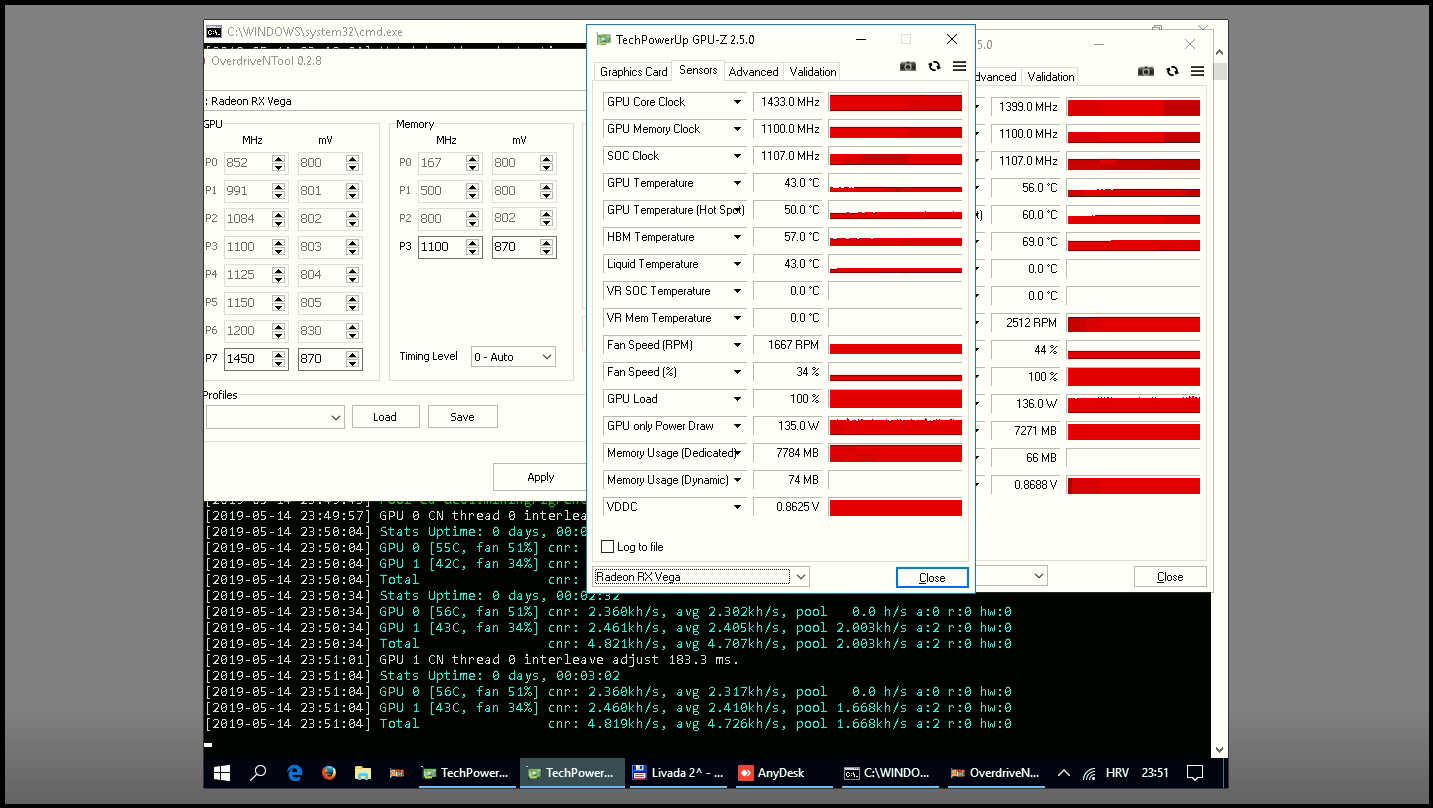Switch to the Livada 2^ taskbar item
Image resolution: width=1433 pixels, height=808 pixels.
pyautogui.click(x=678, y=772)
